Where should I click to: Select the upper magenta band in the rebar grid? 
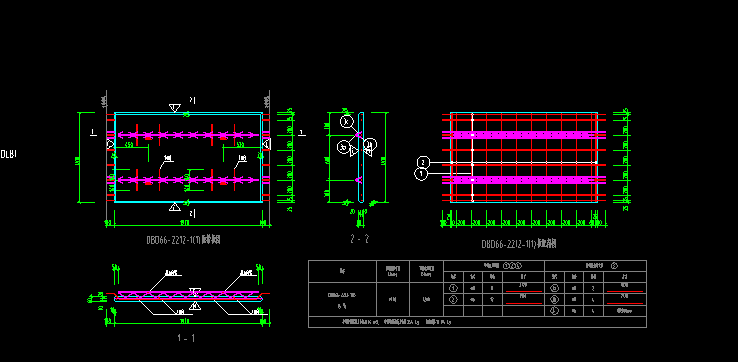pos(524,135)
